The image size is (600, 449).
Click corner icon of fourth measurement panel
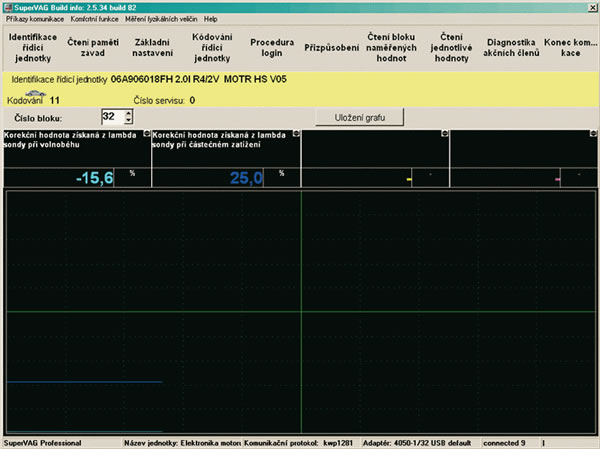coord(593,134)
